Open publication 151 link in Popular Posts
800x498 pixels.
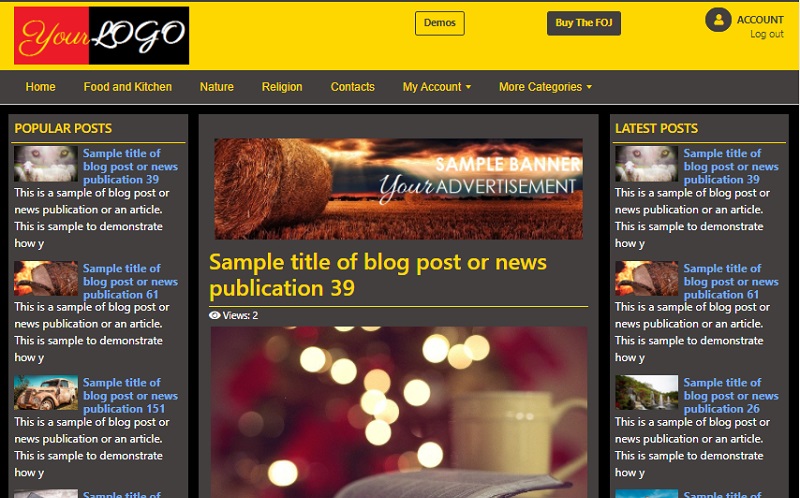(130, 396)
